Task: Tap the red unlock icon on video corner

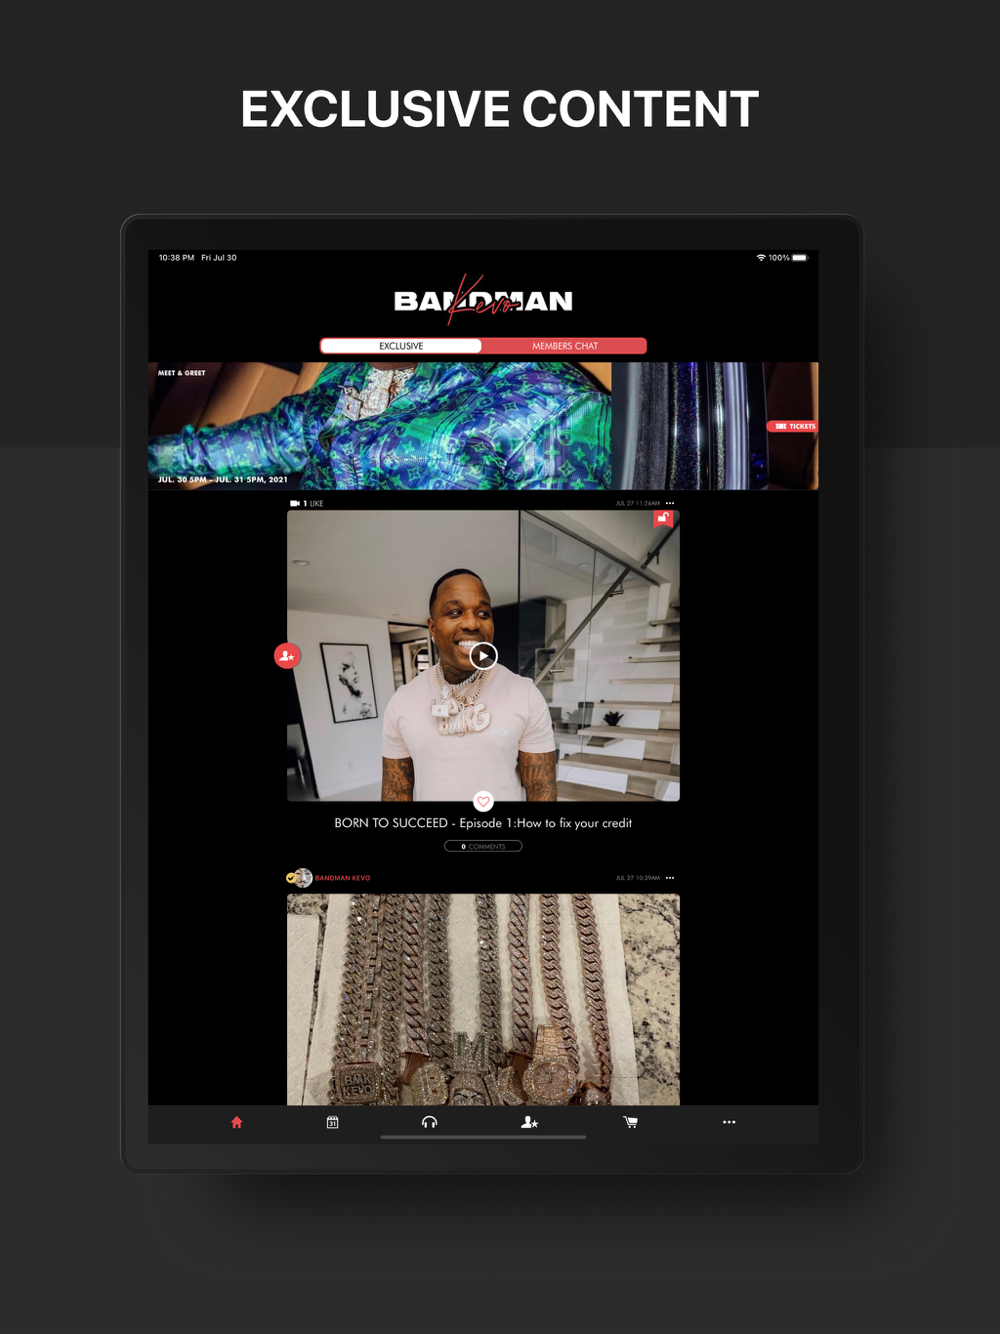Action: click(x=663, y=518)
